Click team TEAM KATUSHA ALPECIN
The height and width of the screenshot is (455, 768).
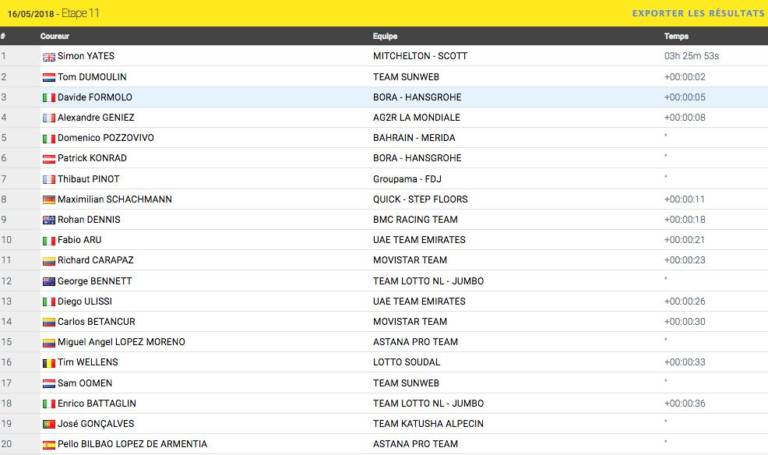tap(428, 424)
